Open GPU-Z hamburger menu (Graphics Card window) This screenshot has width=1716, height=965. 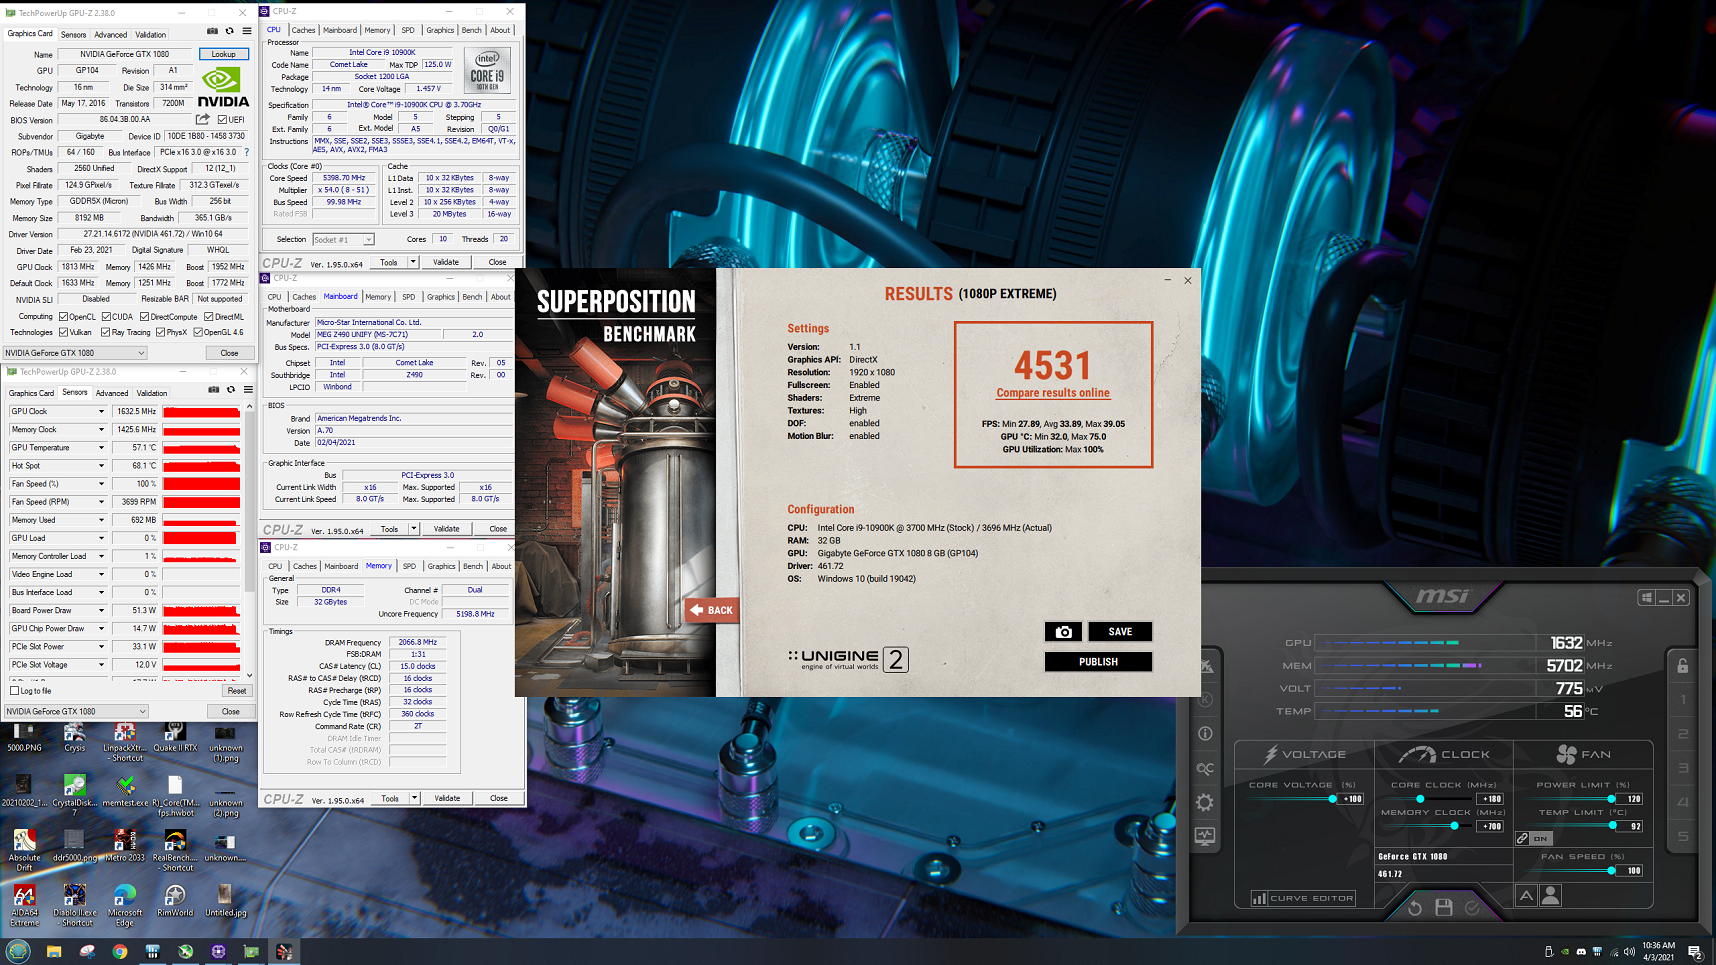click(x=247, y=31)
